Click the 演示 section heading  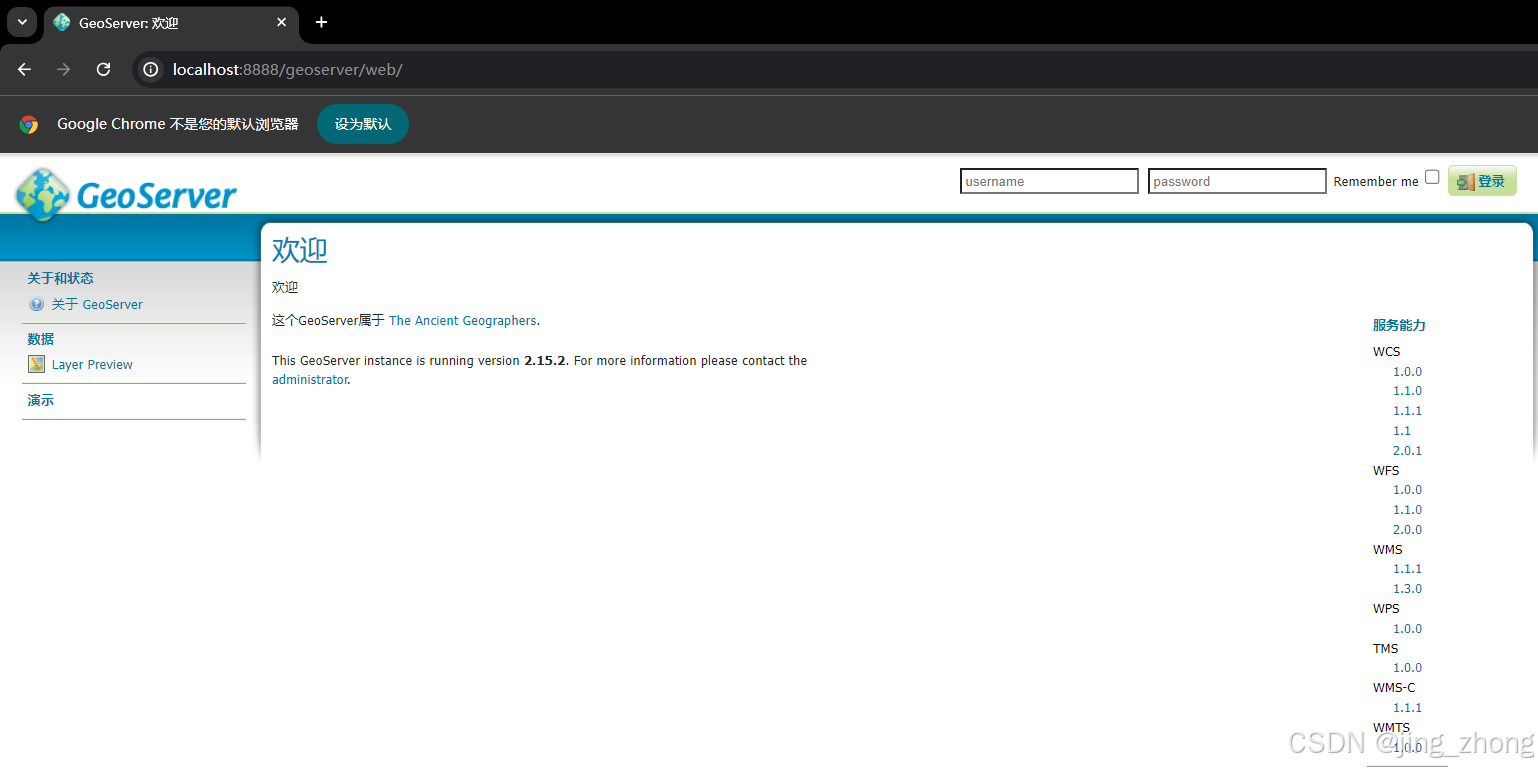(x=41, y=400)
